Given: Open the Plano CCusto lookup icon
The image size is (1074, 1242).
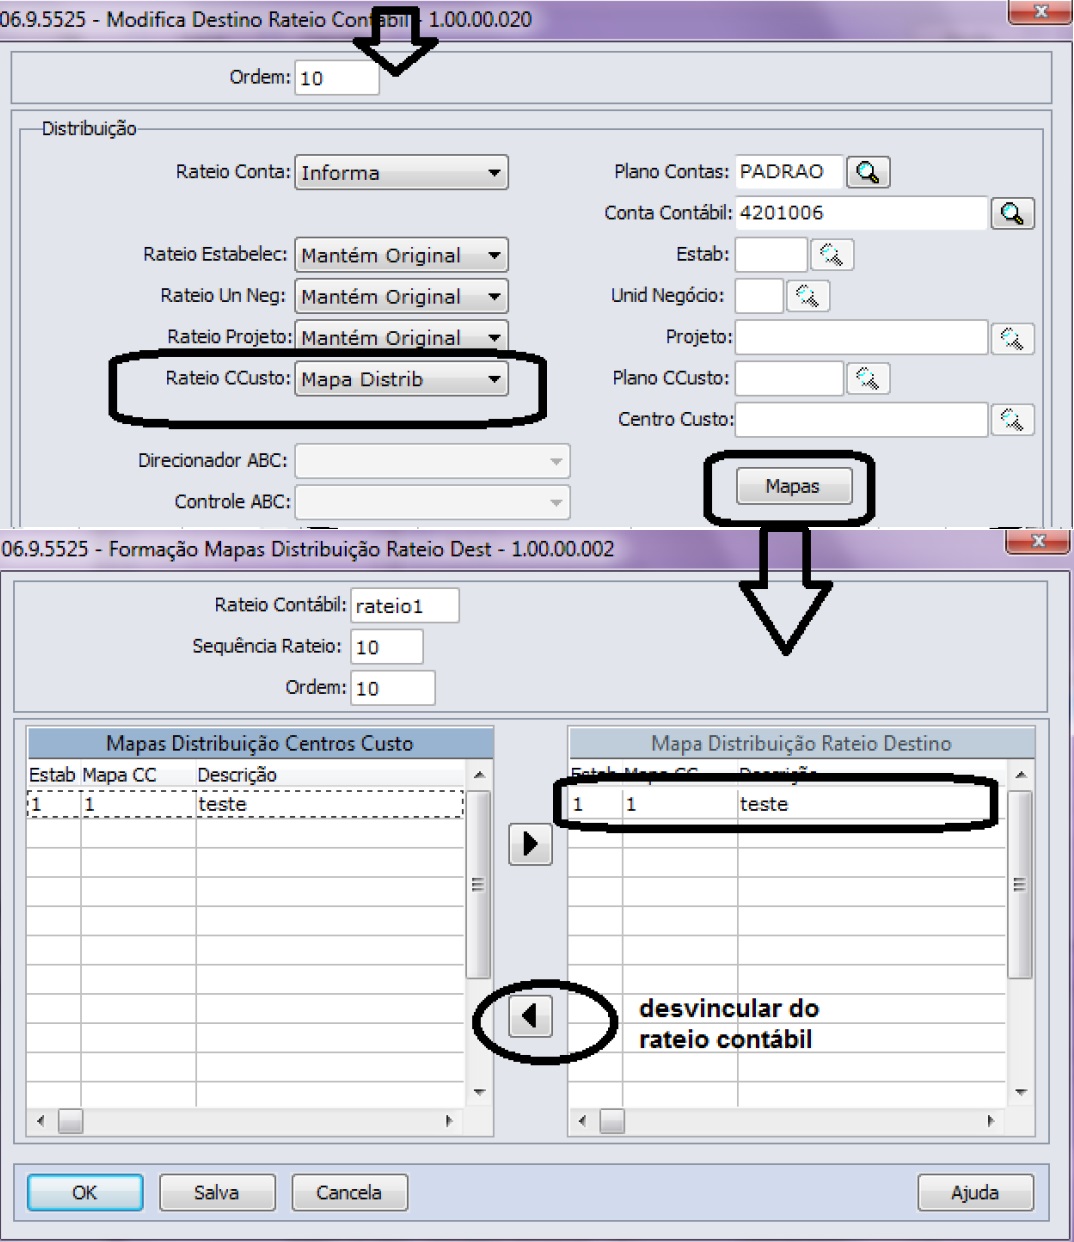Looking at the screenshot, I should point(867,378).
